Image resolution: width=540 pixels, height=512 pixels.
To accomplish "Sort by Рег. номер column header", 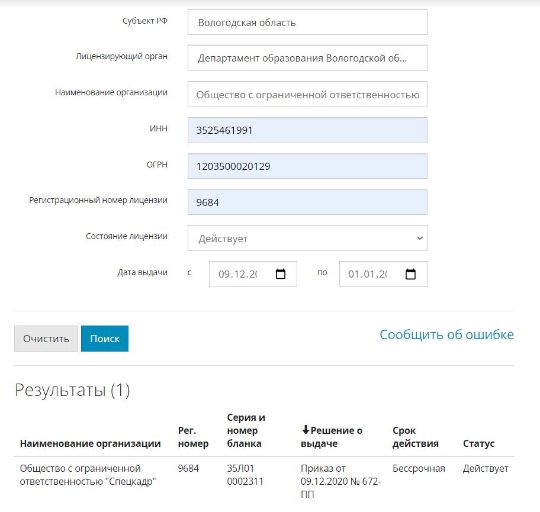I will point(193,437).
